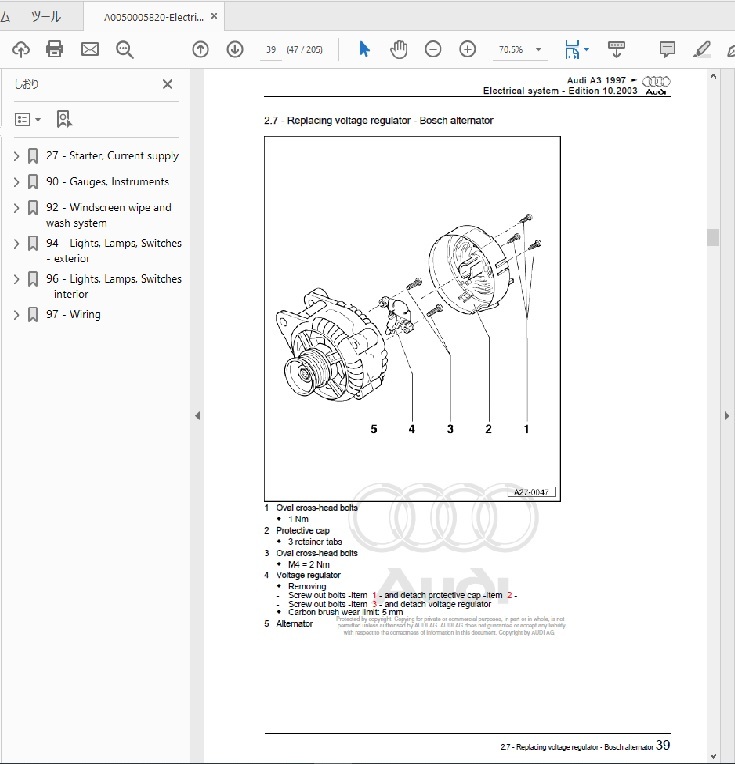Expand right pane with triangle arrow
Screen dimensions: 735x764
coord(727,416)
